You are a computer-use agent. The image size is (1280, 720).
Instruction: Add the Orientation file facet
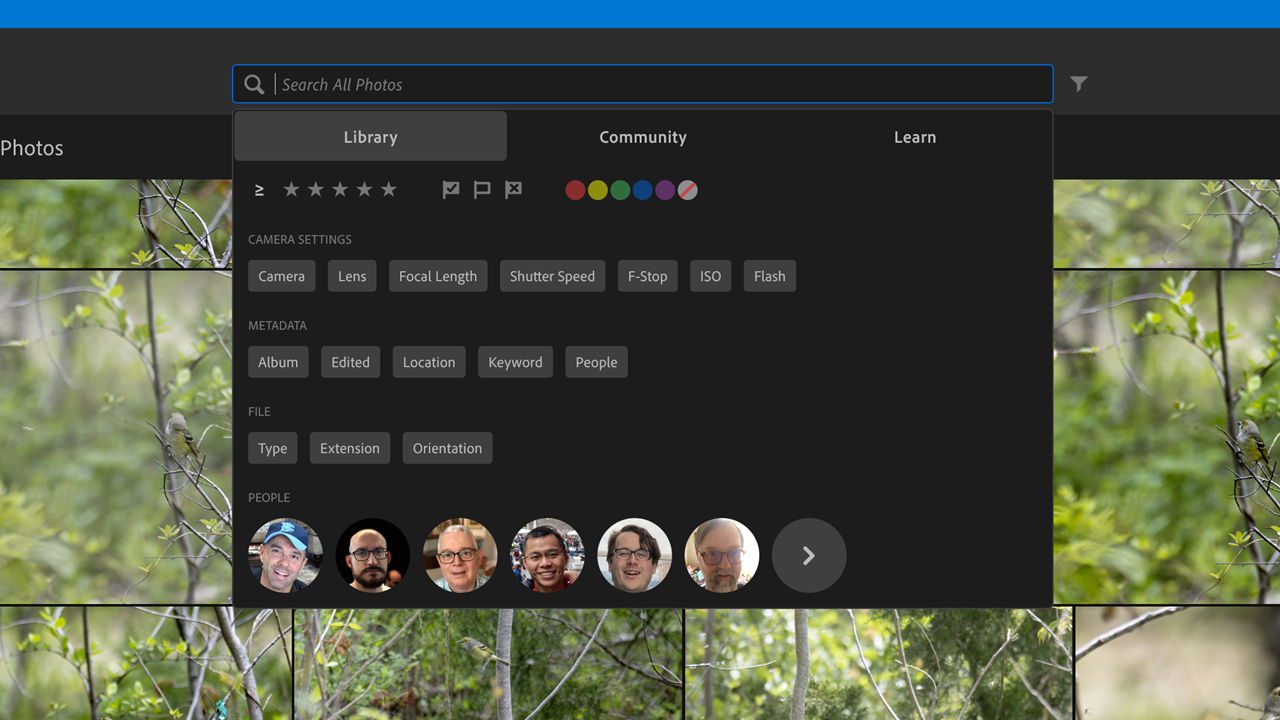[x=447, y=448]
